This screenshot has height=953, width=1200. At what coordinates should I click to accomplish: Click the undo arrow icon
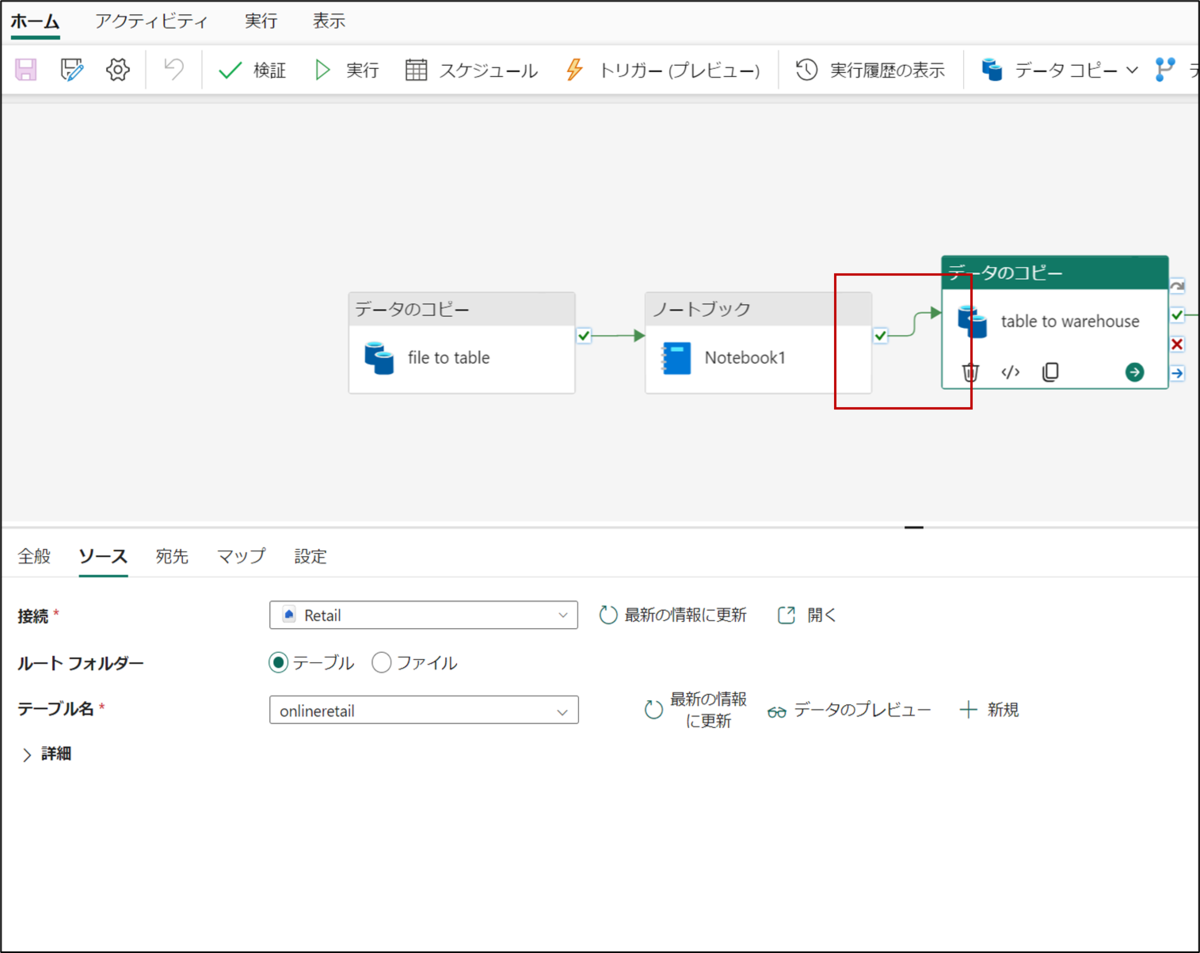pos(174,70)
